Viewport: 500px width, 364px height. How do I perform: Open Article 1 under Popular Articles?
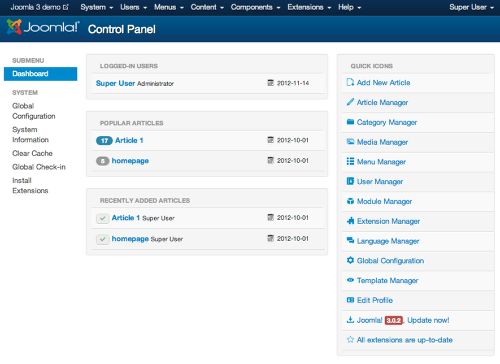click(129, 140)
